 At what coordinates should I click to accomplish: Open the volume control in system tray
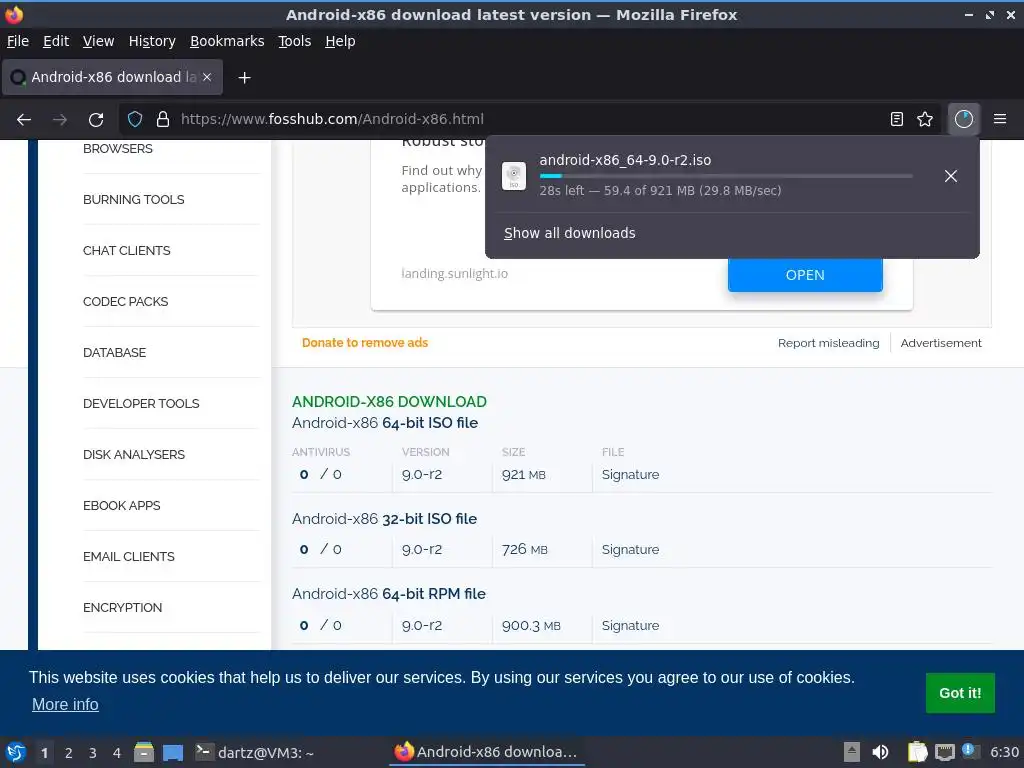880,752
